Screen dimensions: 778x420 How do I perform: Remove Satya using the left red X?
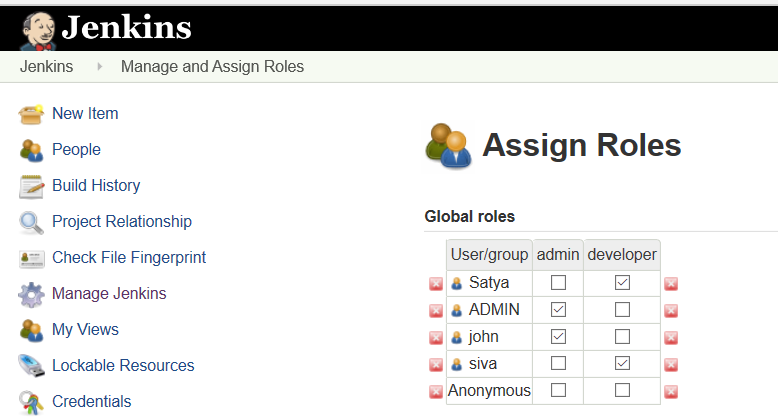[436, 284]
